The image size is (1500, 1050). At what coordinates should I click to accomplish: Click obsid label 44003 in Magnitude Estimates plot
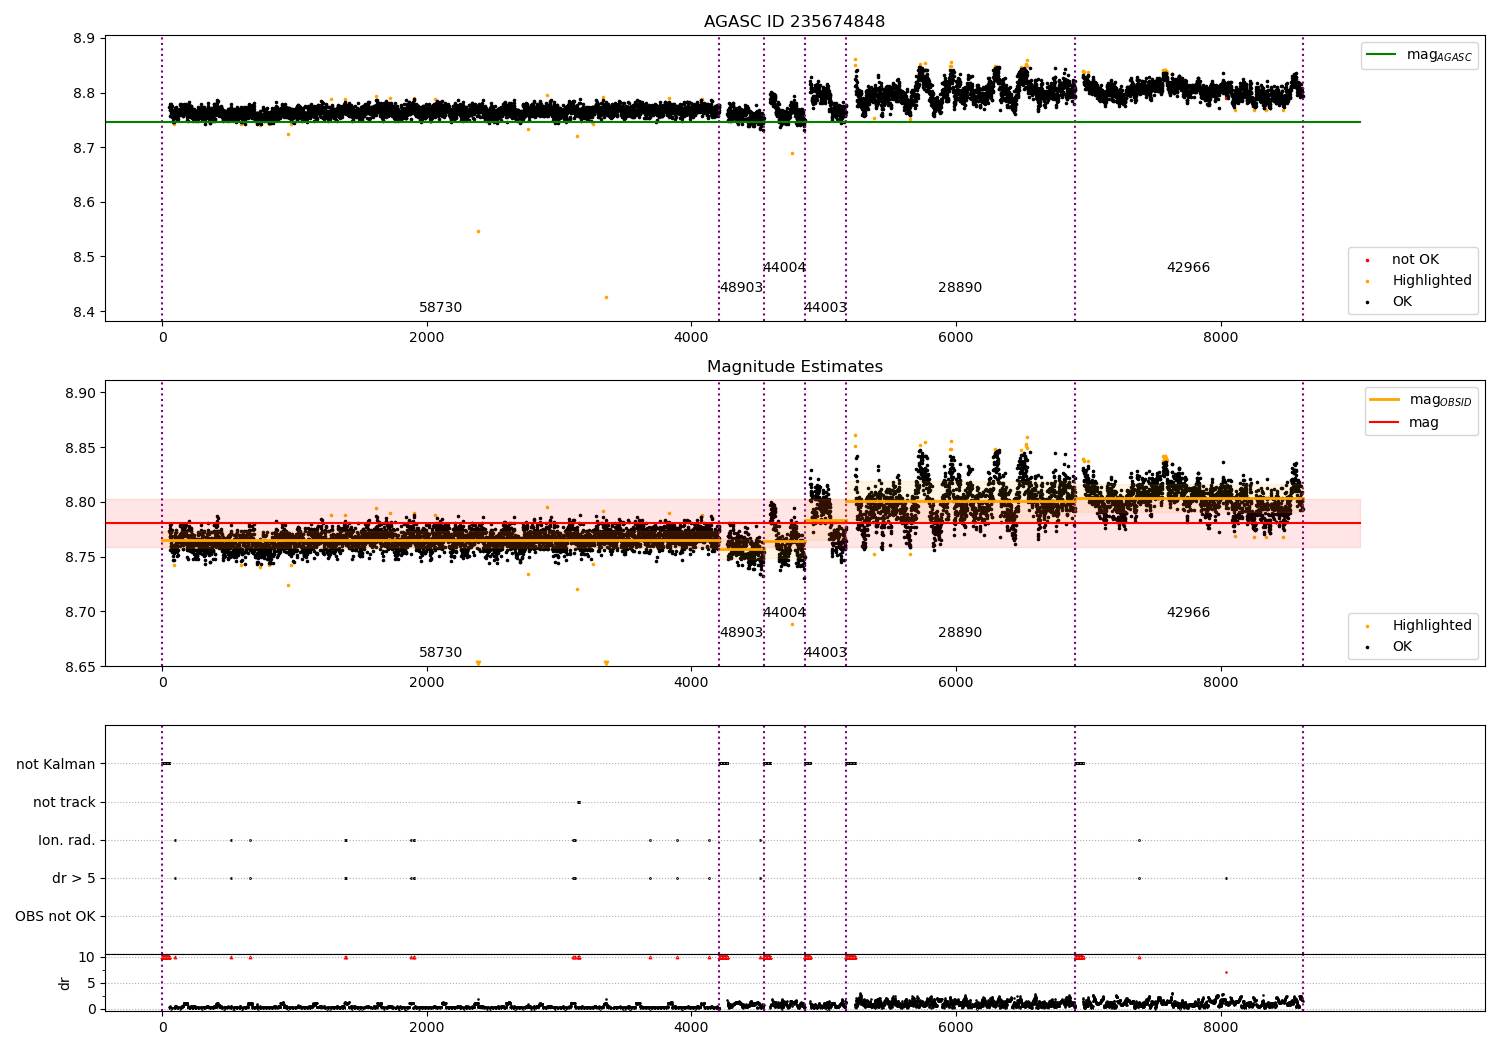pyautogui.click(x=825, y=653)
